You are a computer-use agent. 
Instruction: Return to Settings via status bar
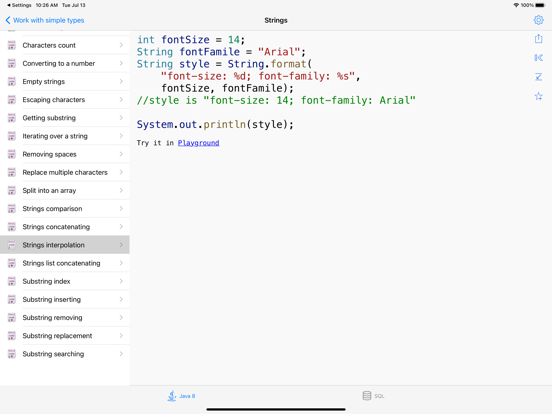[19, 5]
